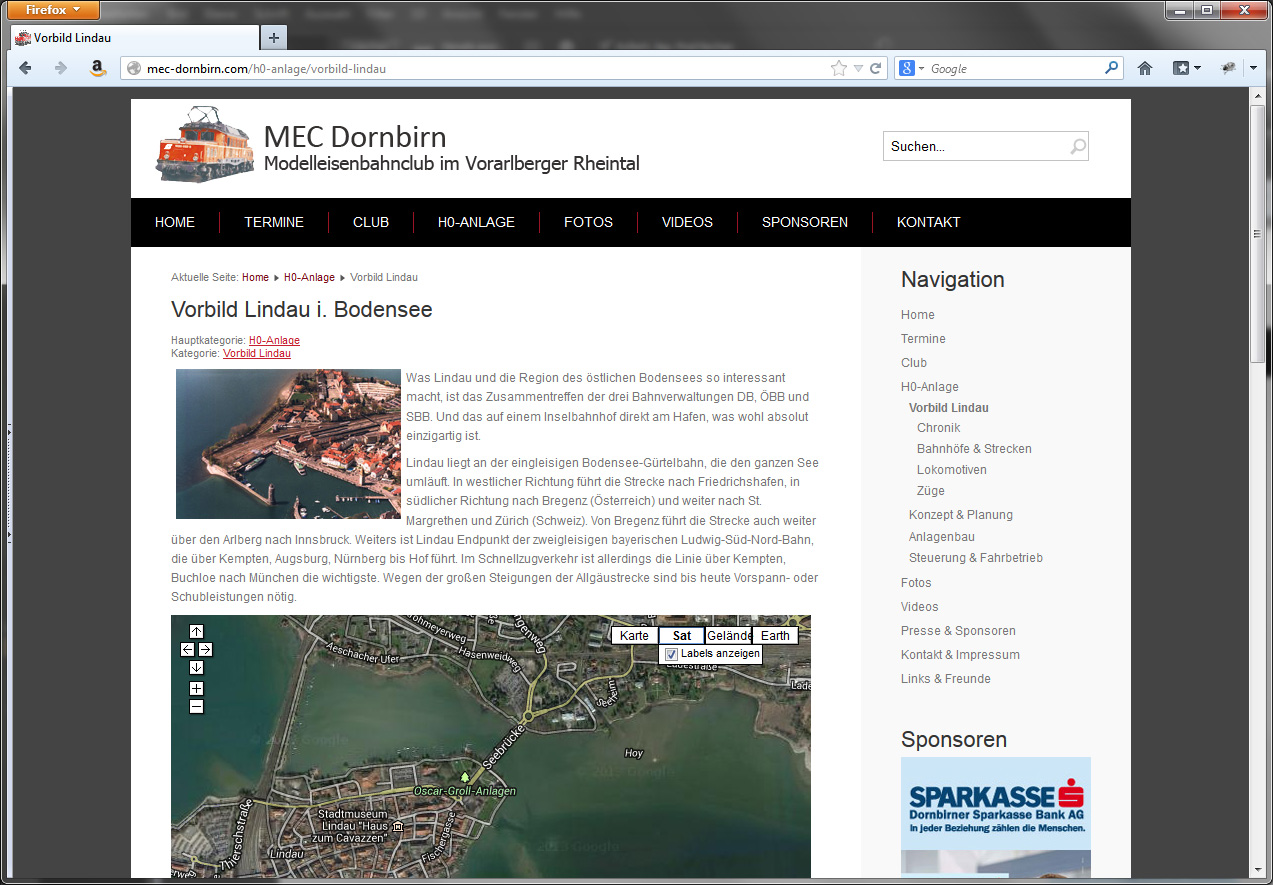Open the Amazon toolbar icon
This screenshot has height=885, width=1273.
[97, 69]
